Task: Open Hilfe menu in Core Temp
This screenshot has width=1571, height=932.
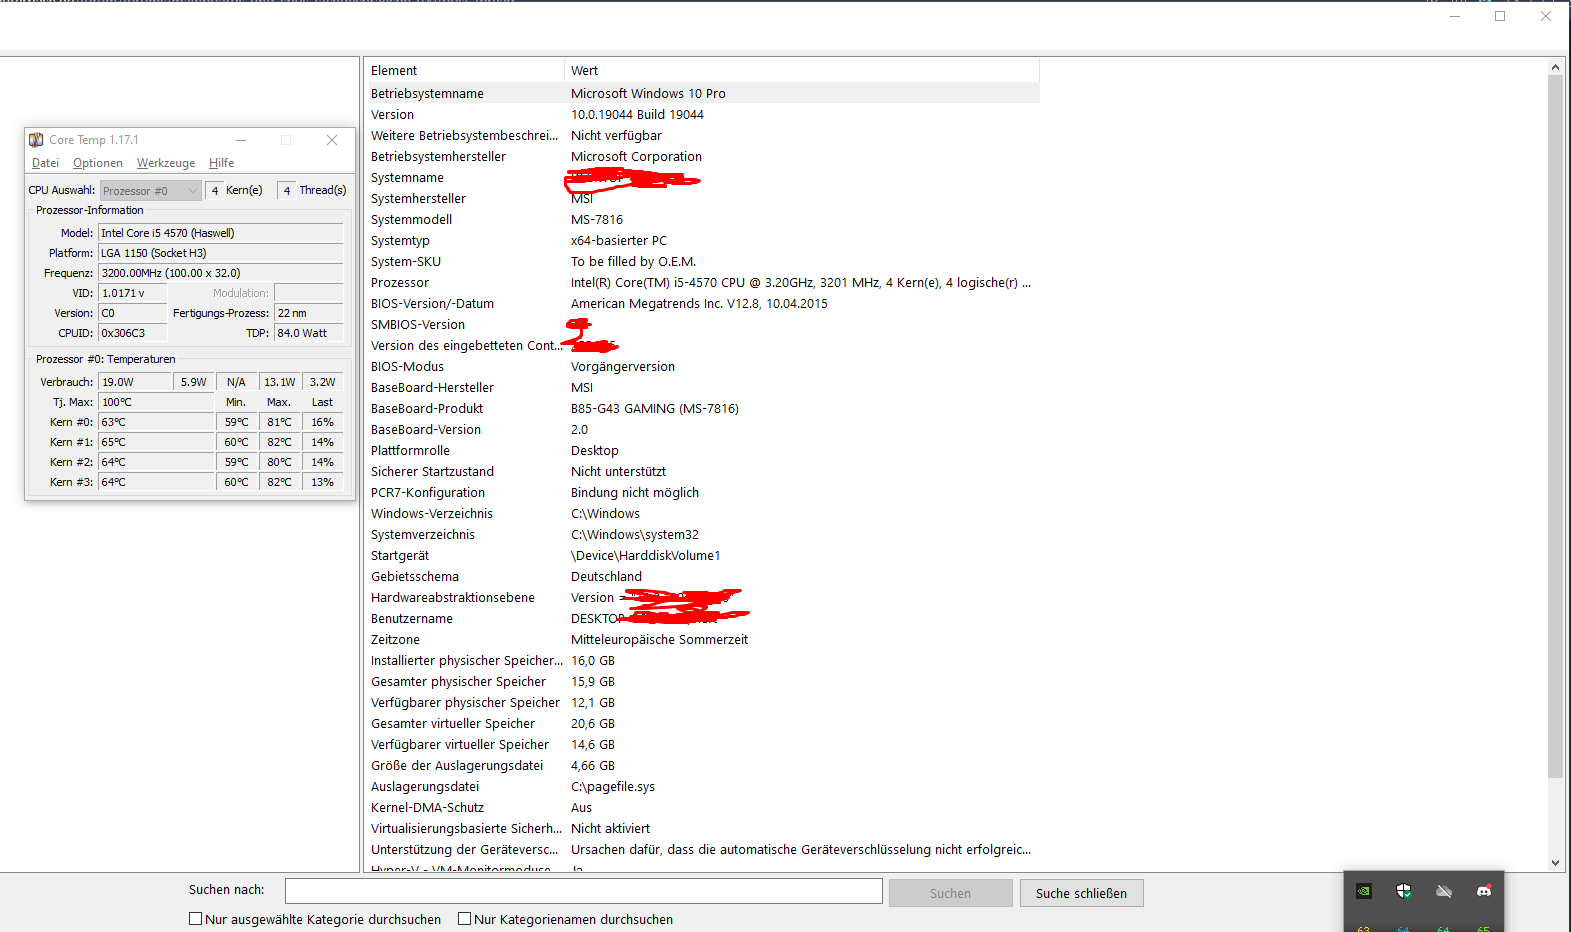Action: tap(222, 163)
